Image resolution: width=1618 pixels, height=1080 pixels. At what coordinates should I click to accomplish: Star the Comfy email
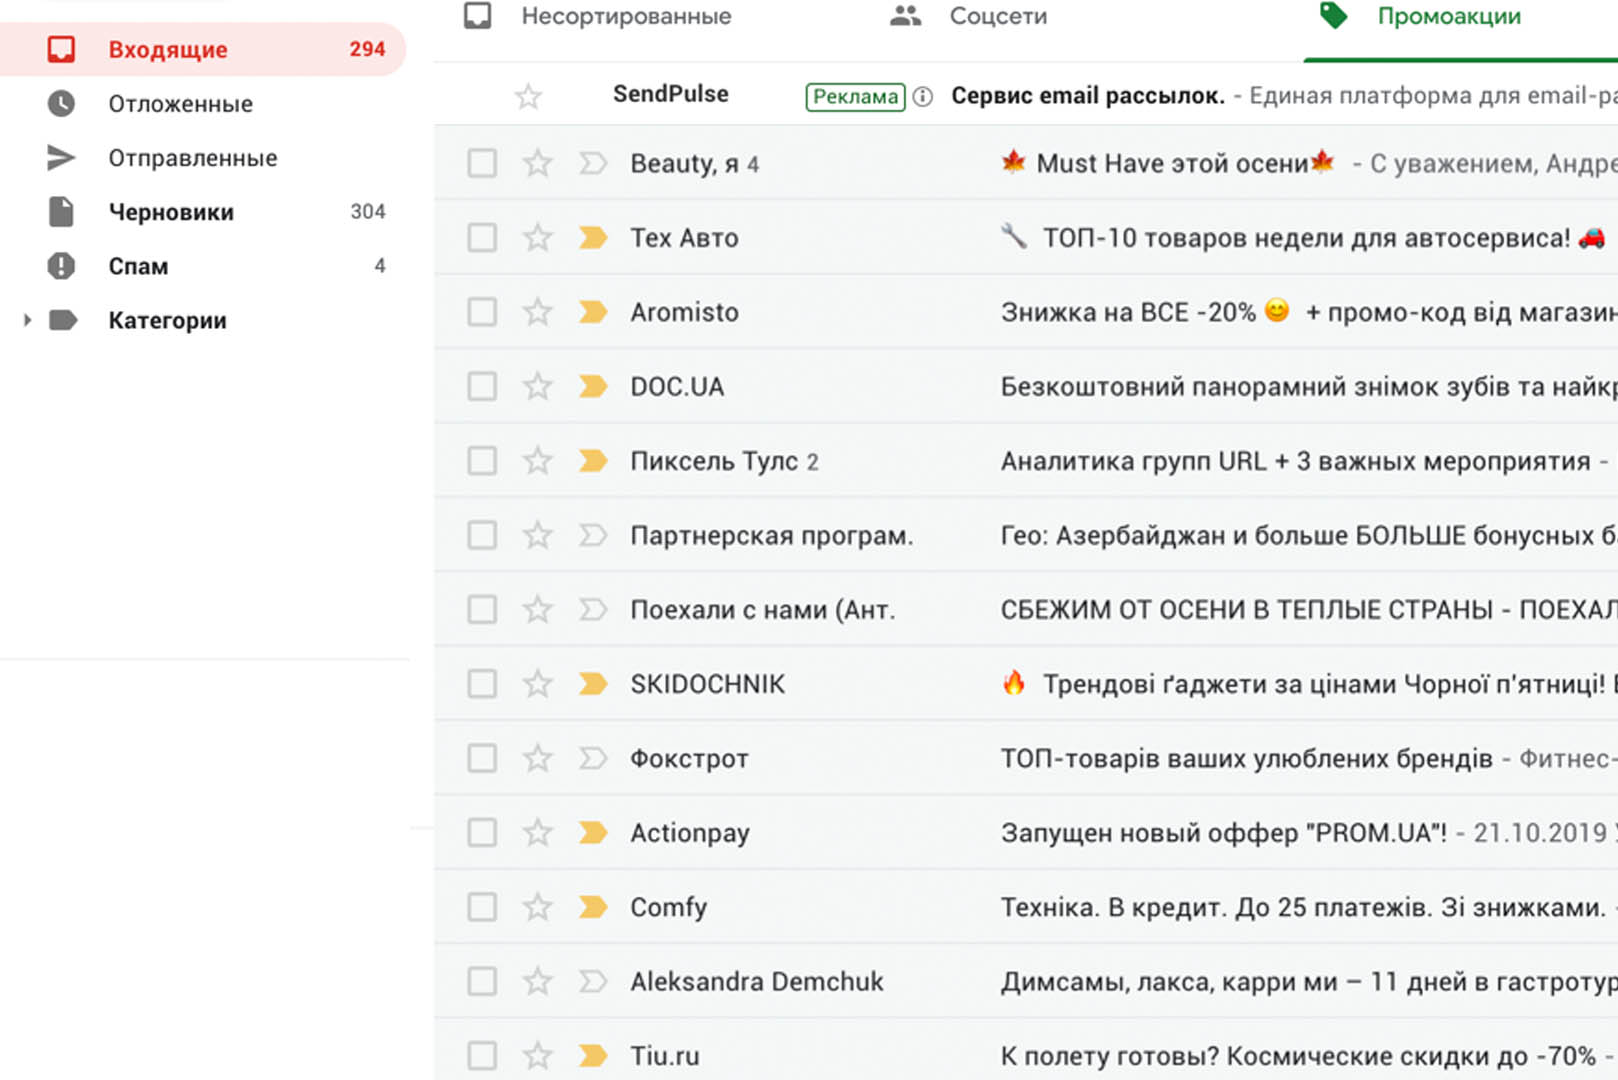click(538, 905)
